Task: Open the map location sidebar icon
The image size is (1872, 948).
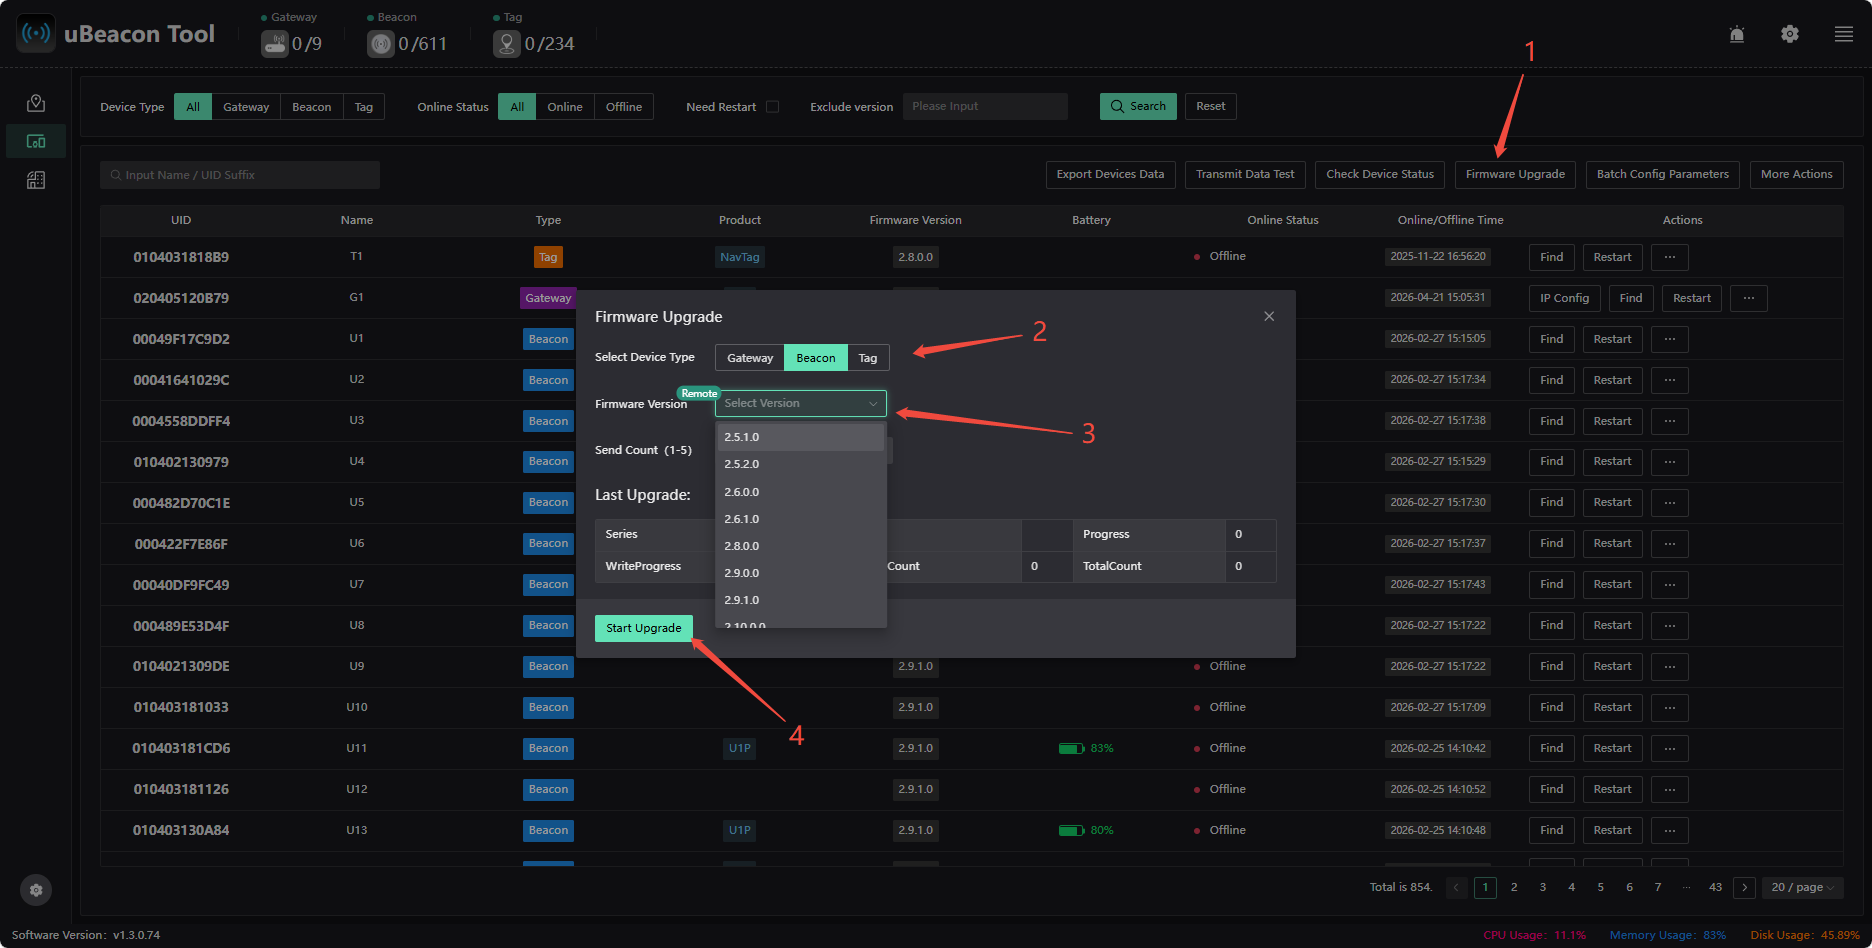Action: (x=36, y=103)
